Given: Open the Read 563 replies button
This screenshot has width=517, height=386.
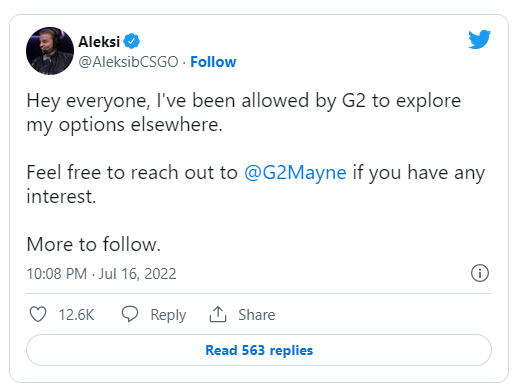Looking at the screenshot, I should pyautogui.click(x=259, y=350).
